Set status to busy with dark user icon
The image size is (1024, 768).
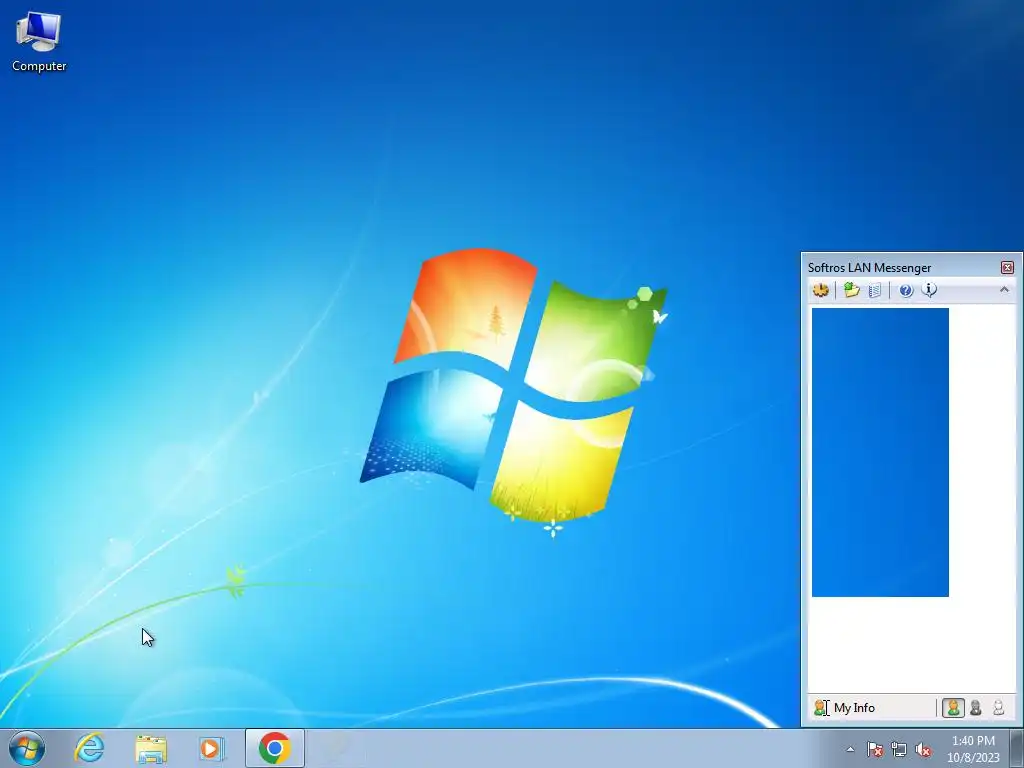[976, 707]
